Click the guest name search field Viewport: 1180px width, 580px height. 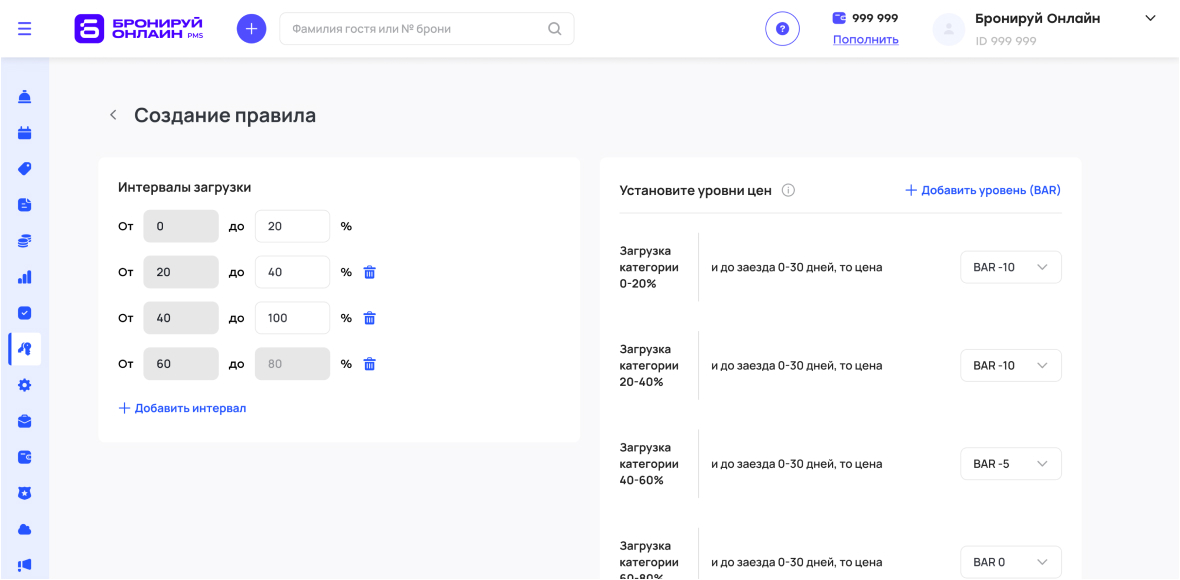tap(415, 29)
